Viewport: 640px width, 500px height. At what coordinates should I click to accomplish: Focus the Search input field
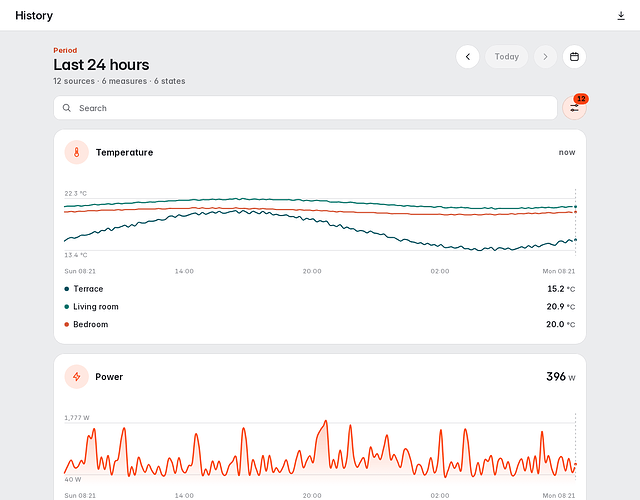pyautogui.click(x=305, y=108)
